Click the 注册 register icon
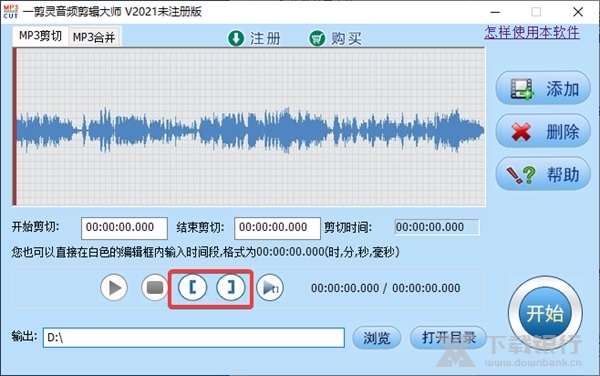This screenshot has height=376, width=600. pos(236,38)
